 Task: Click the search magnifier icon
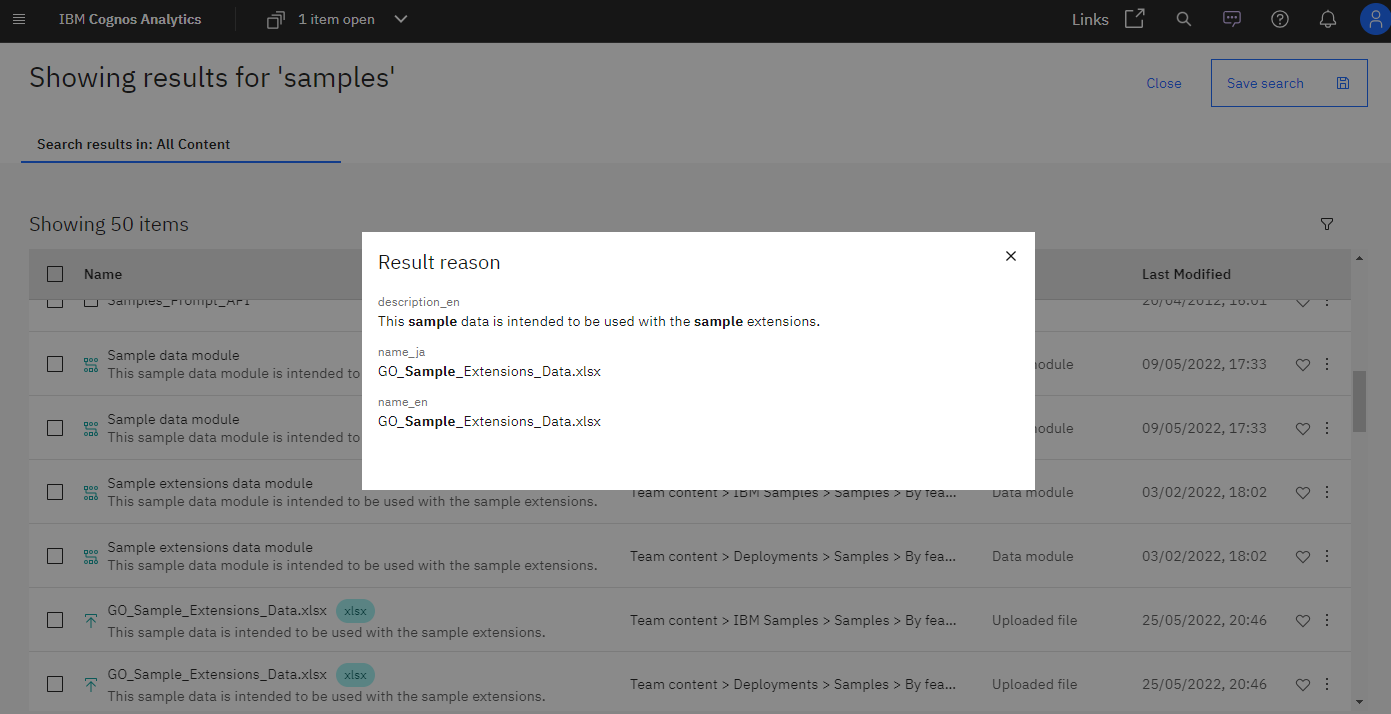coord(1184,19)
